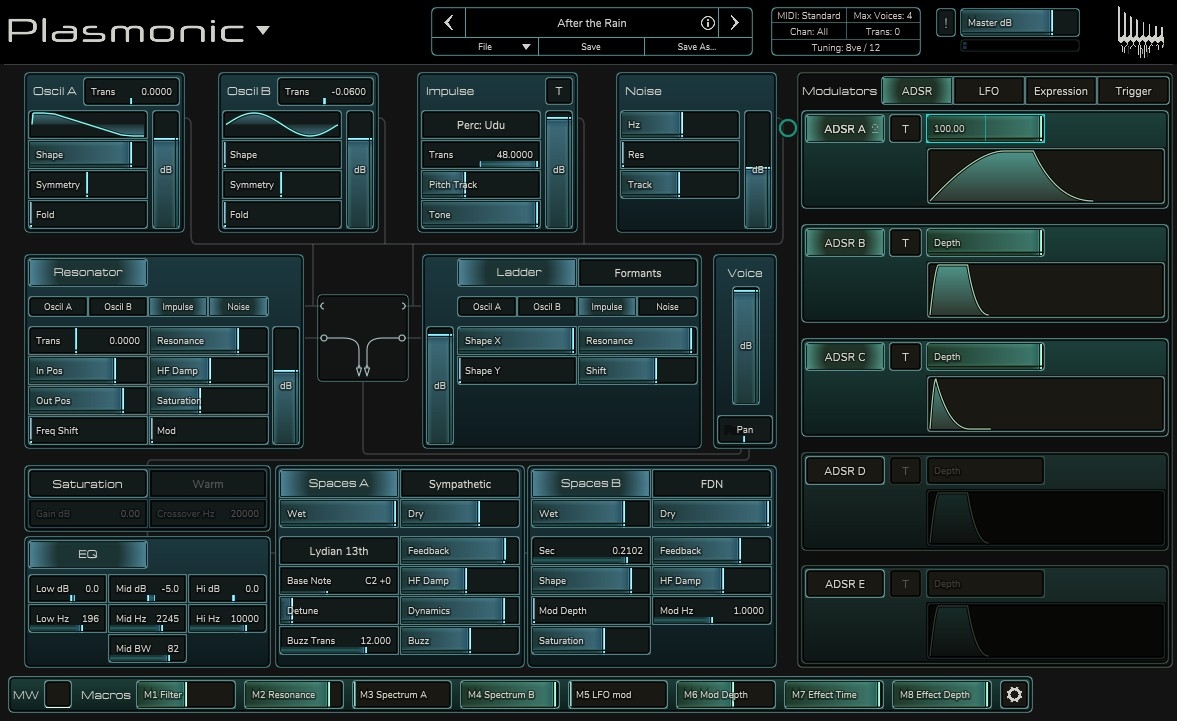The image size is (1177, 721).
Task: Switch to the Expression modulators tab
Action: click(x=1061, y=91)
